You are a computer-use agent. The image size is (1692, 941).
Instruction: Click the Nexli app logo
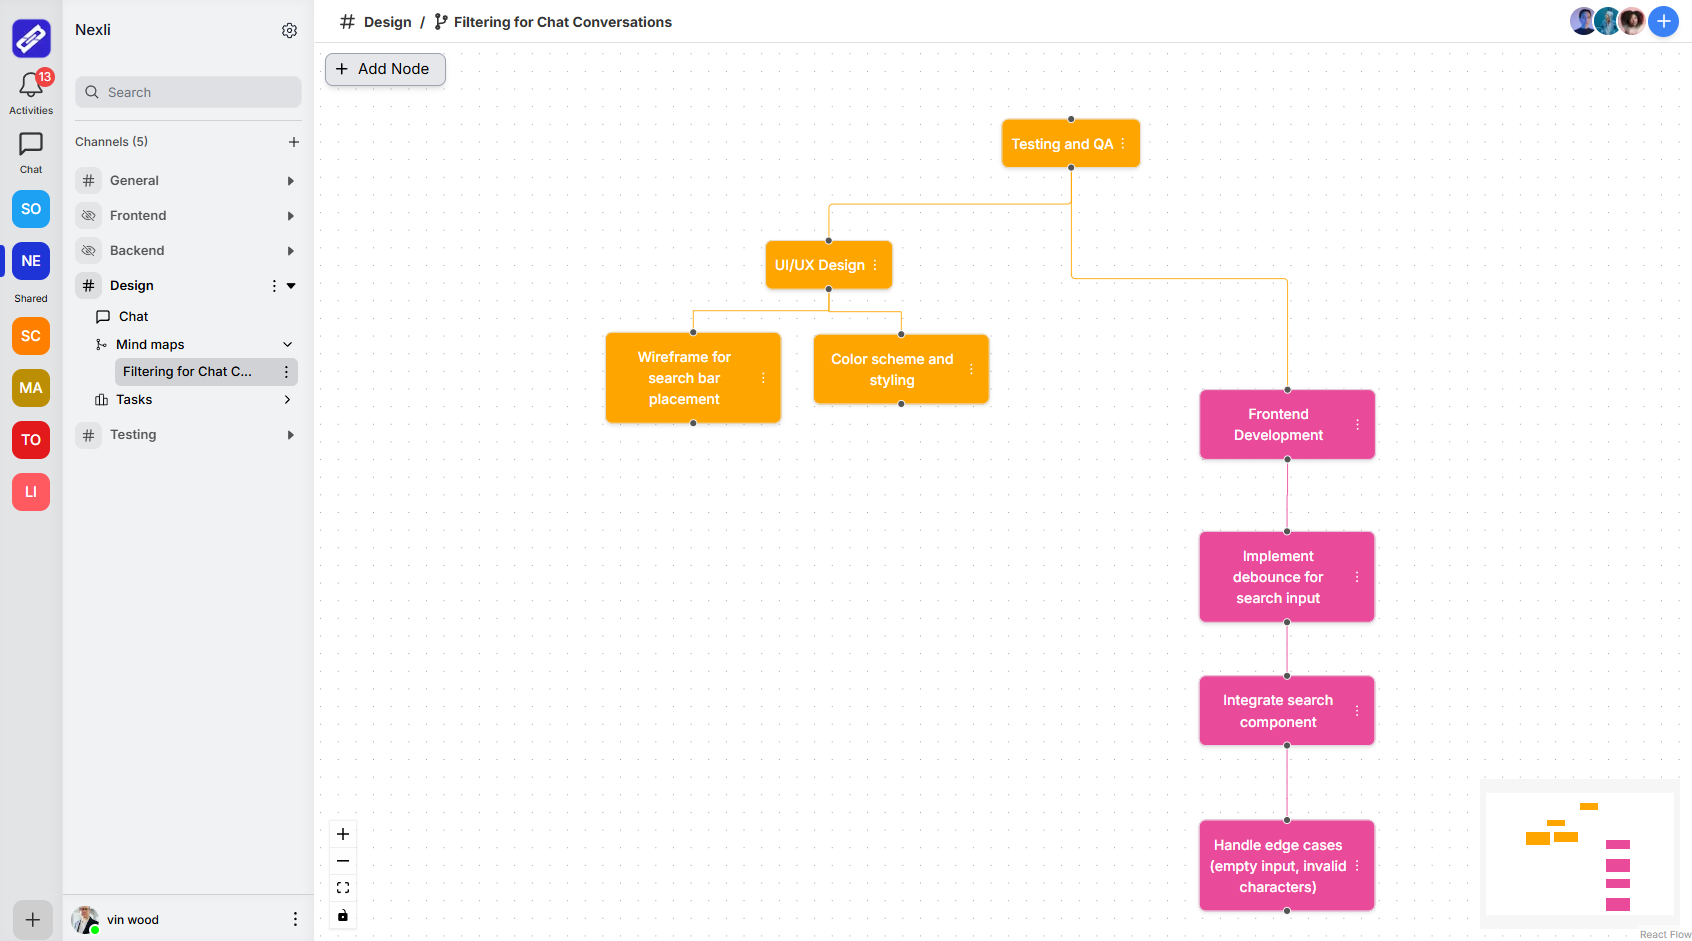(x=31, y=38)
